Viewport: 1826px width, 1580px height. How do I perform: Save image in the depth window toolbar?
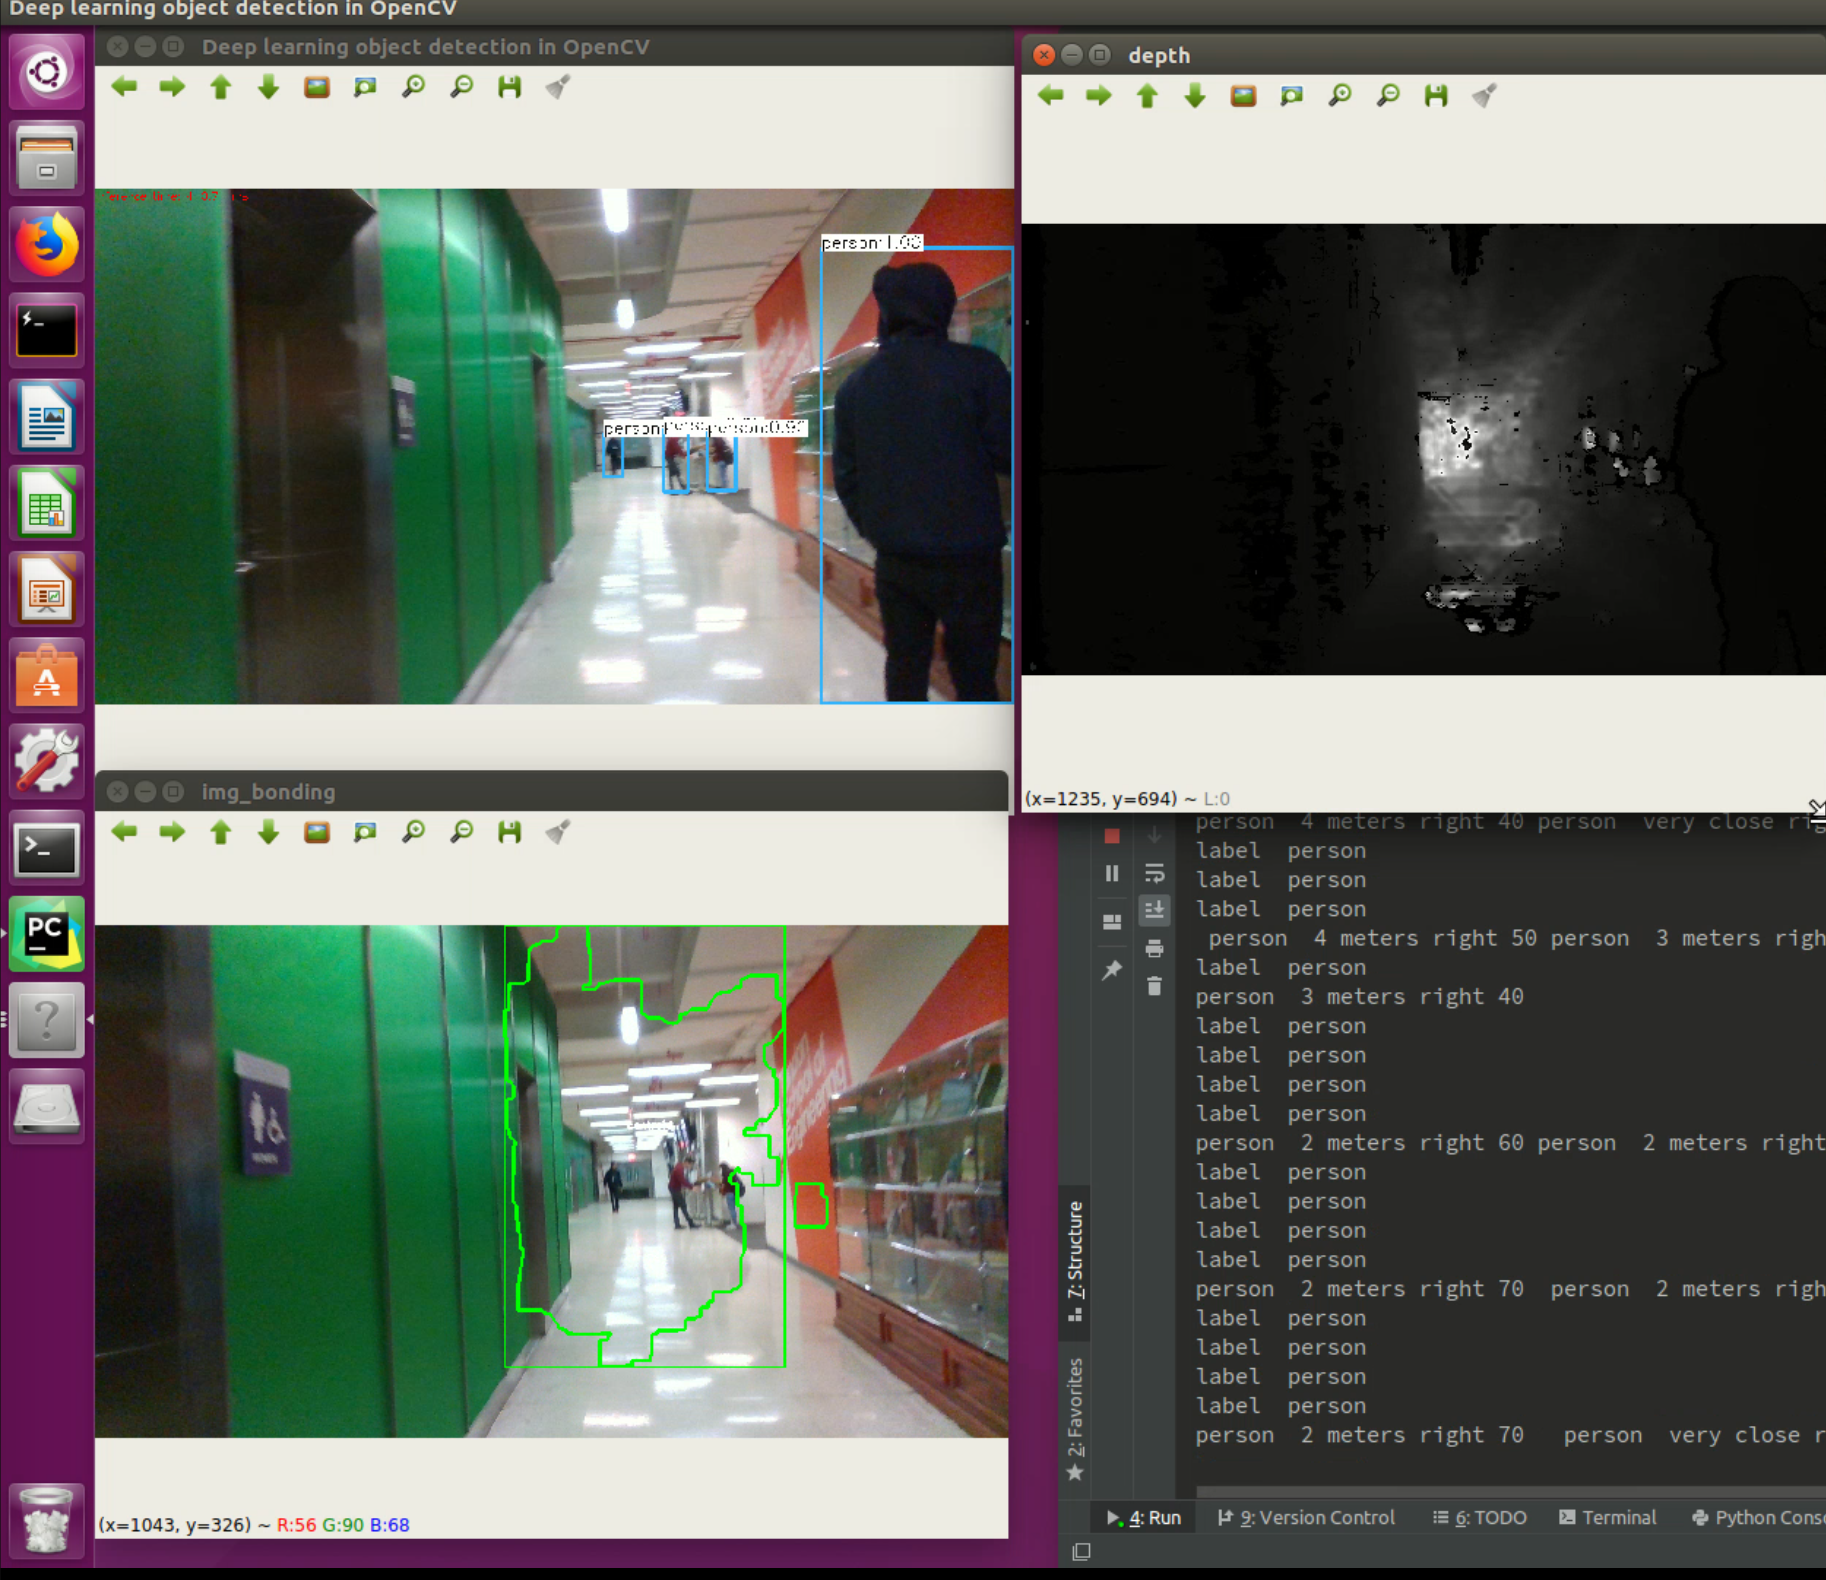(1436, 96)
